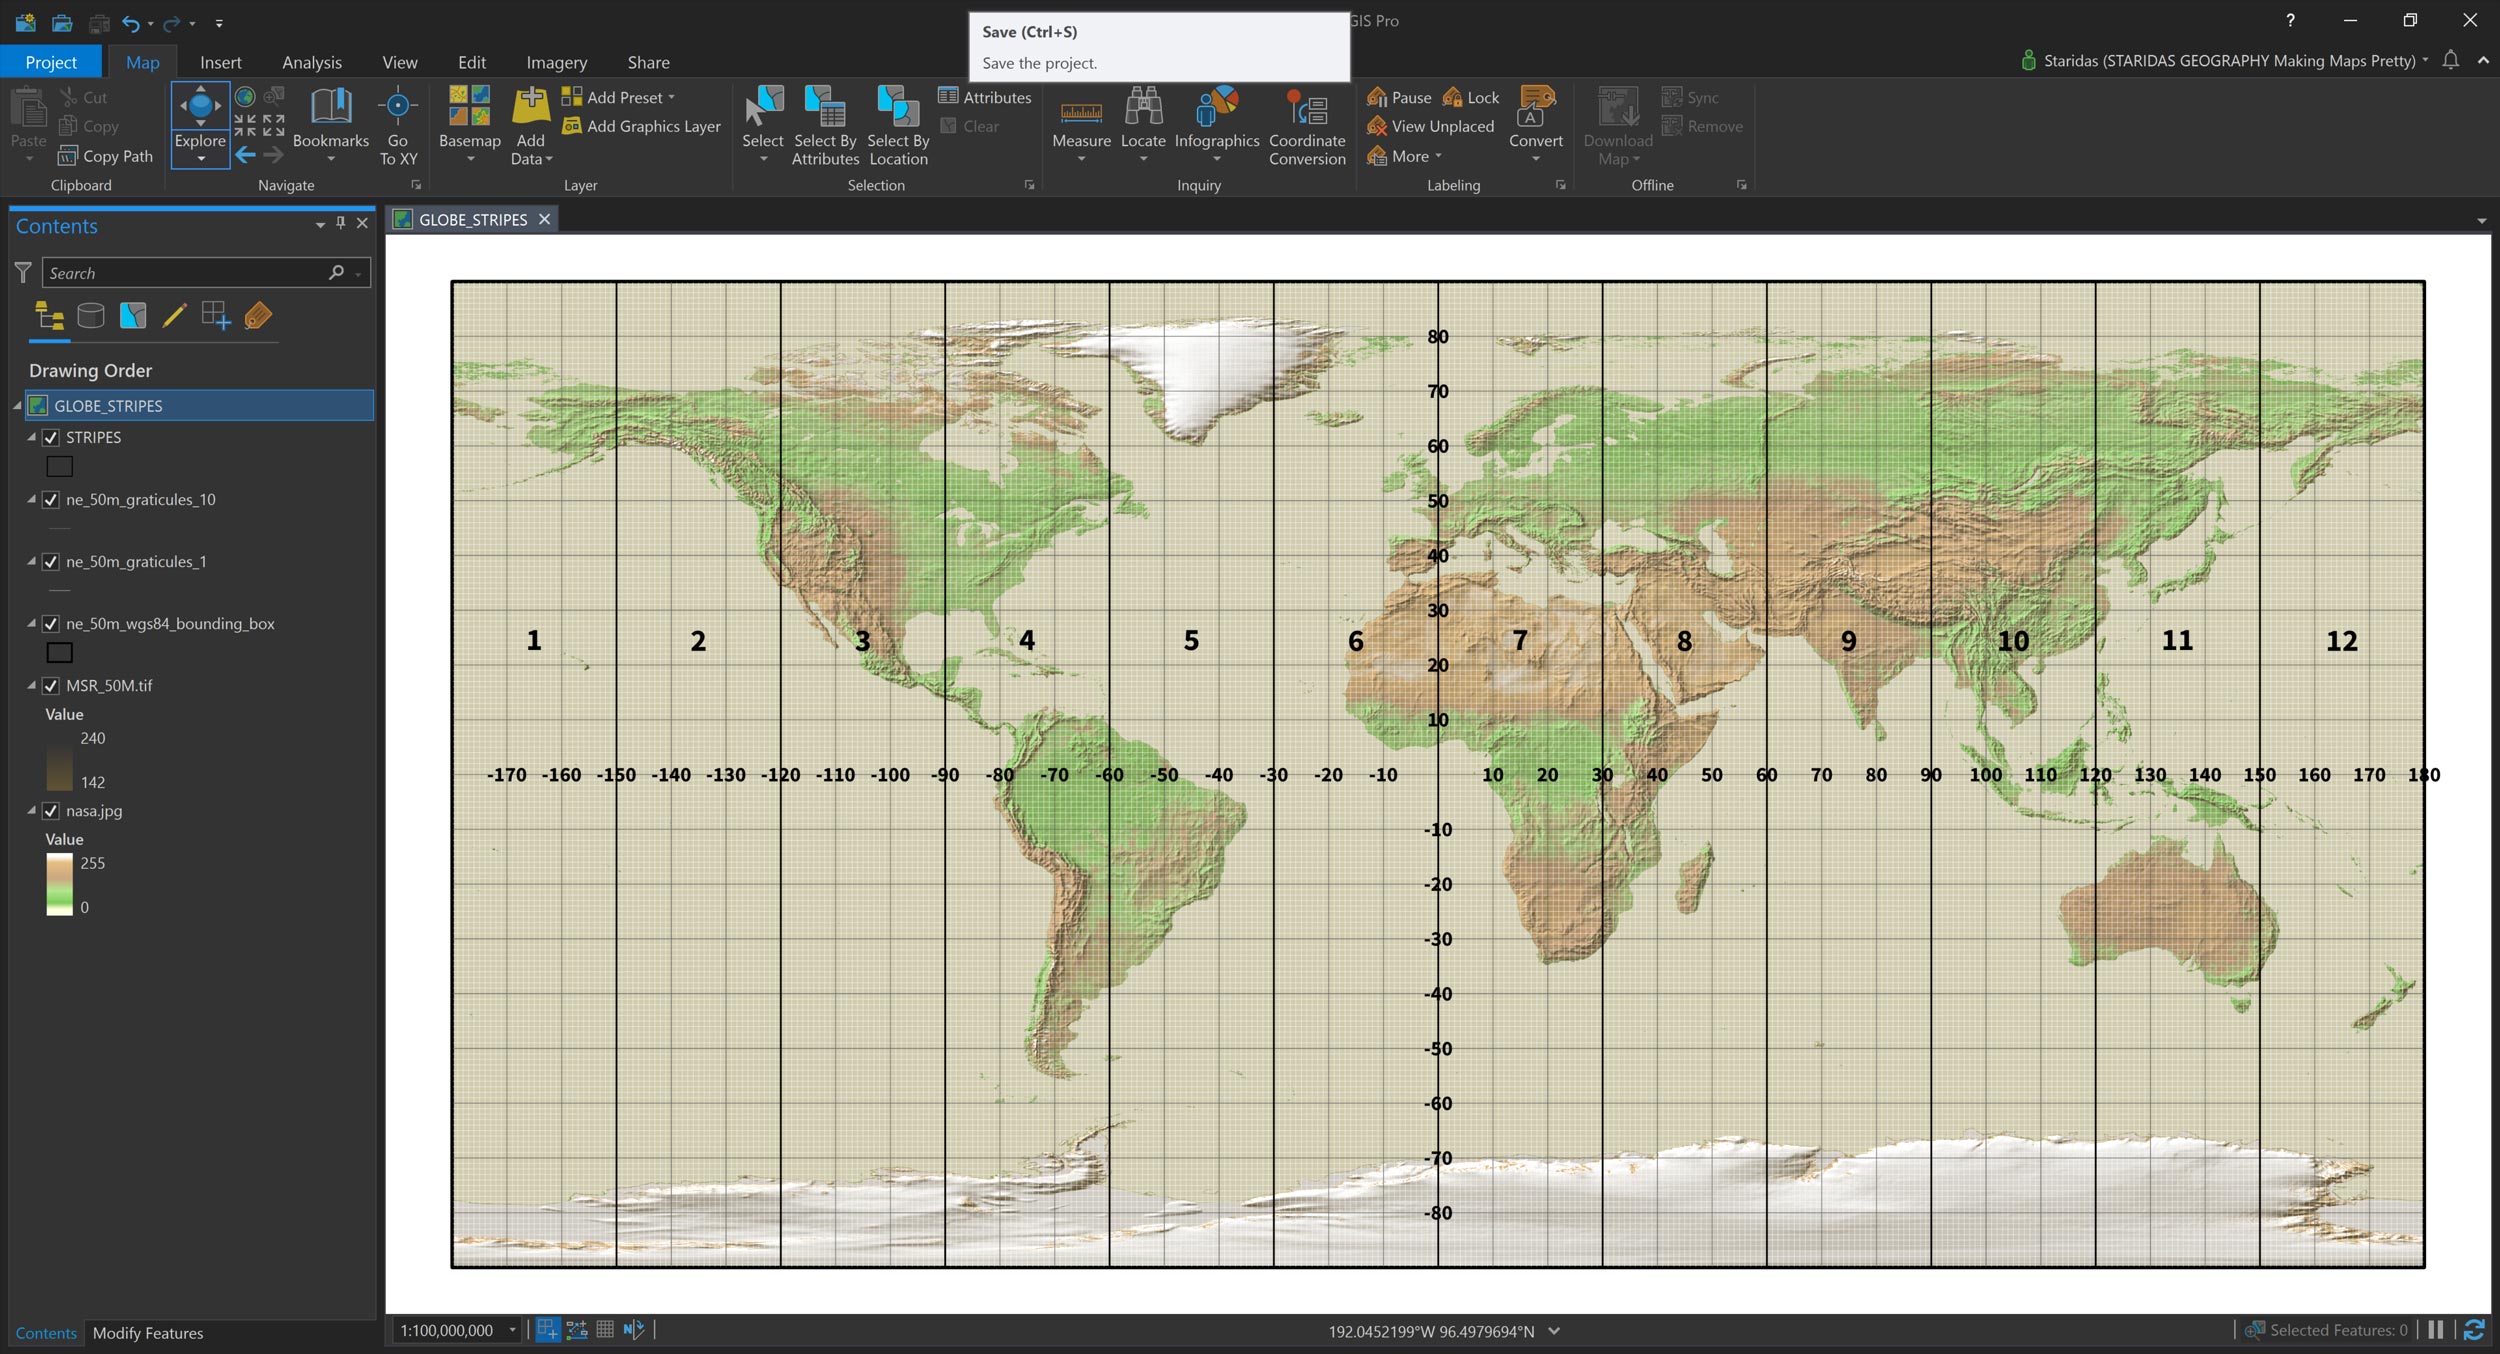Toggle the MSR_50M.tif layer visibility
The width and height of the screenshot is (2500, 1354).
coord(51,686)
